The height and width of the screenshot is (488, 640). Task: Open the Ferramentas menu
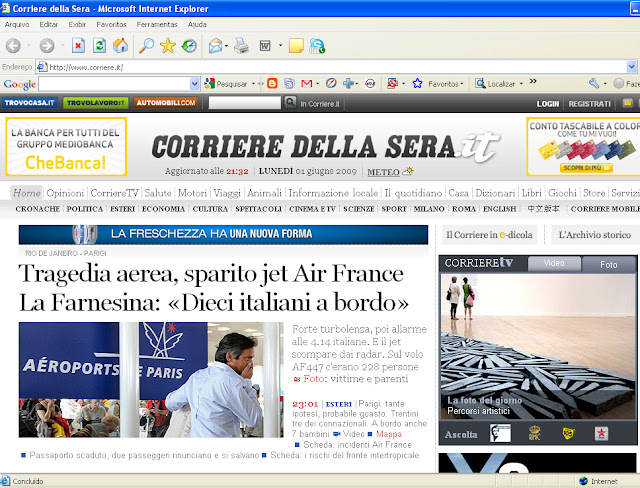[157, 24]
